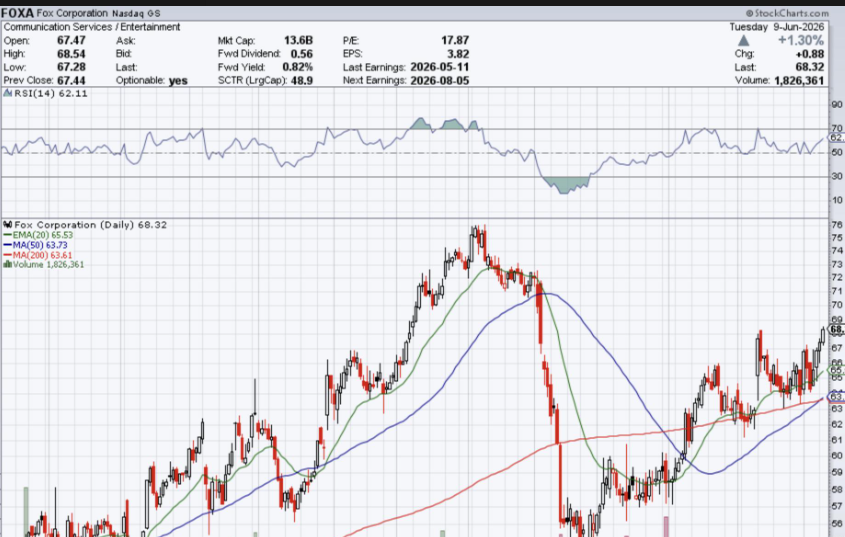845x537 pixels.
Task: Click the candlestick icon beside Fox Corporation (Daily)
Action: point(8,225)
